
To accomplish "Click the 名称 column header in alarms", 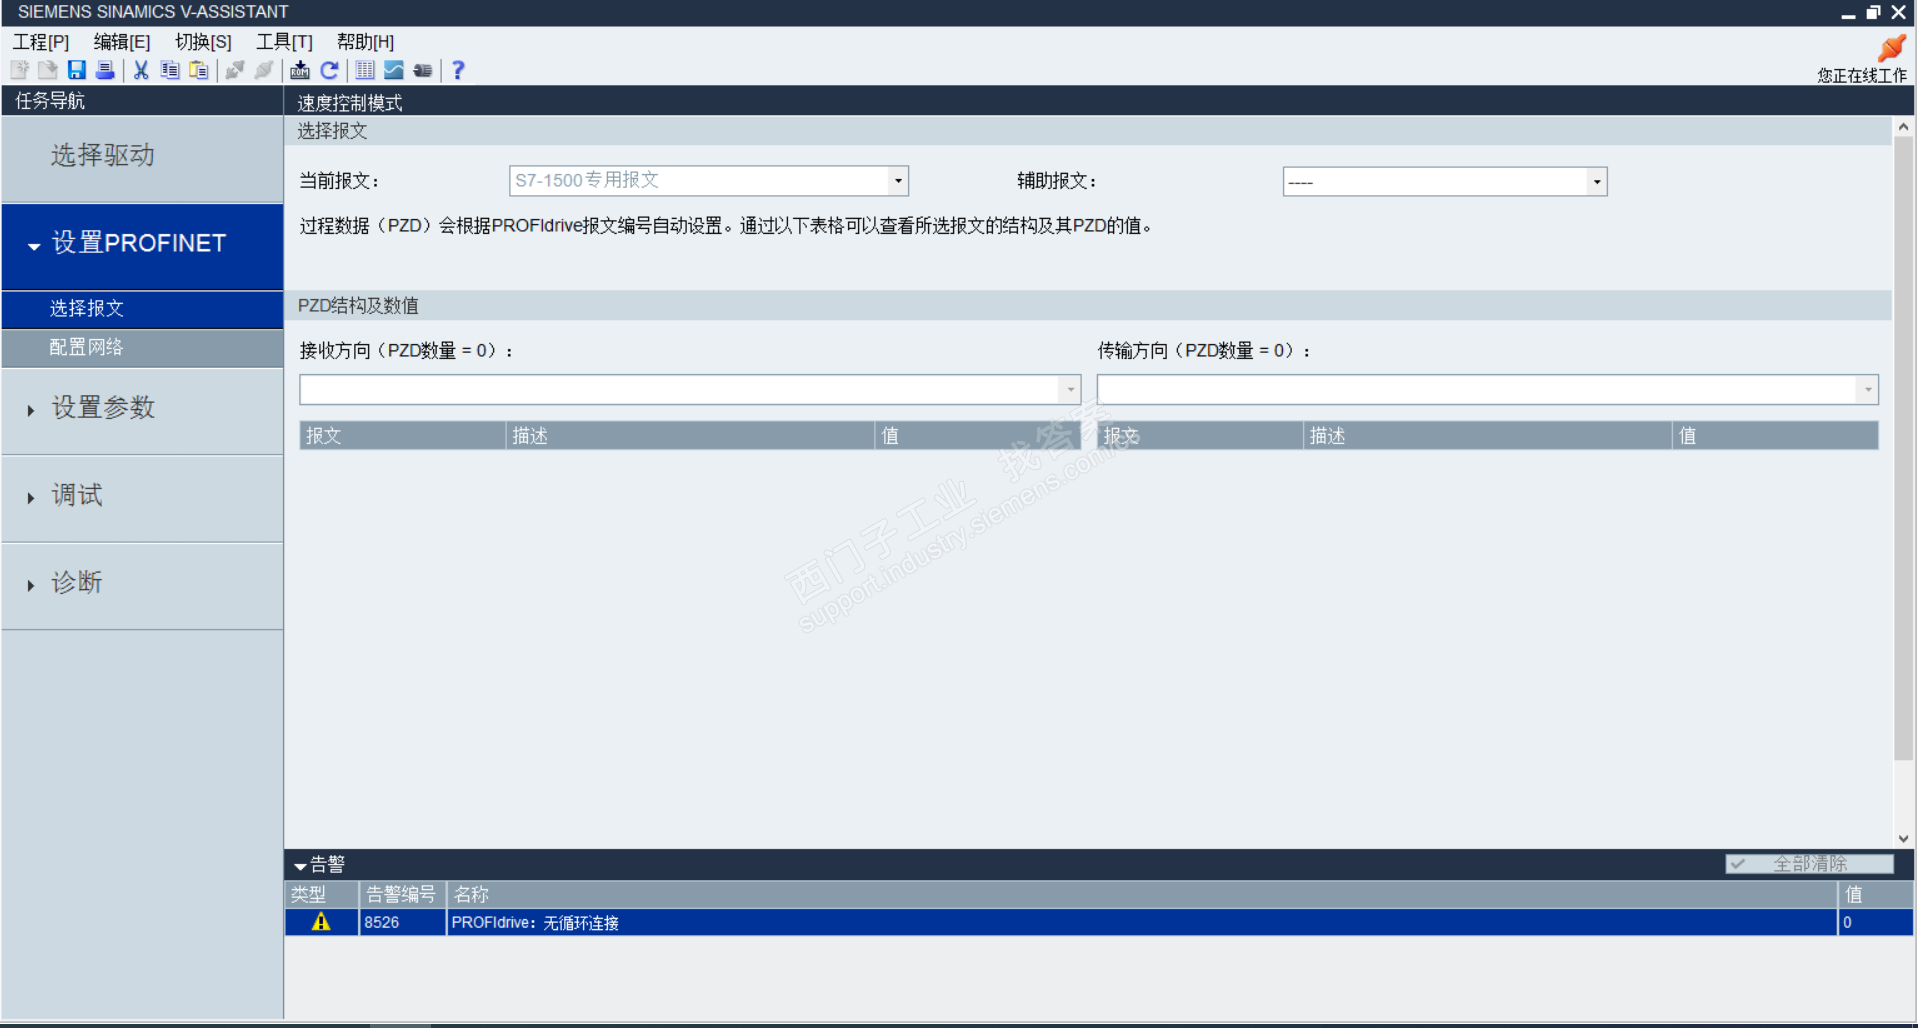I will (x=1142, y=894).
